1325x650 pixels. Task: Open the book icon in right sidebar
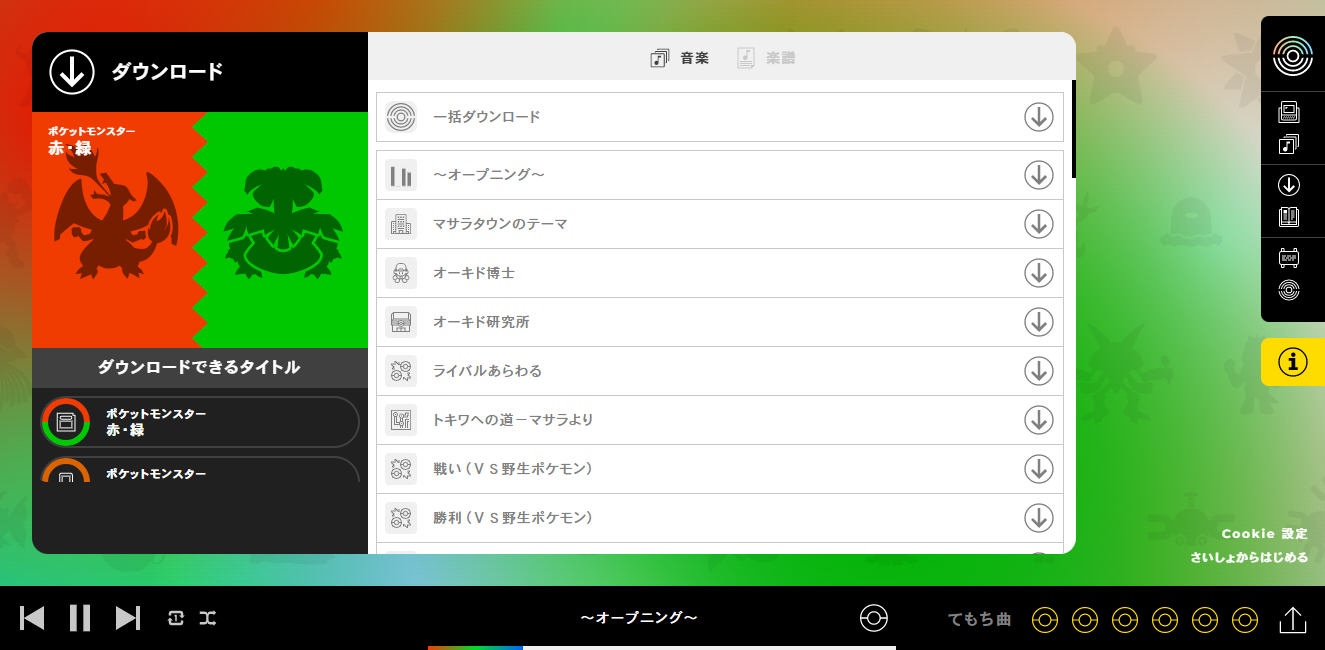(x=1289, y=216)
